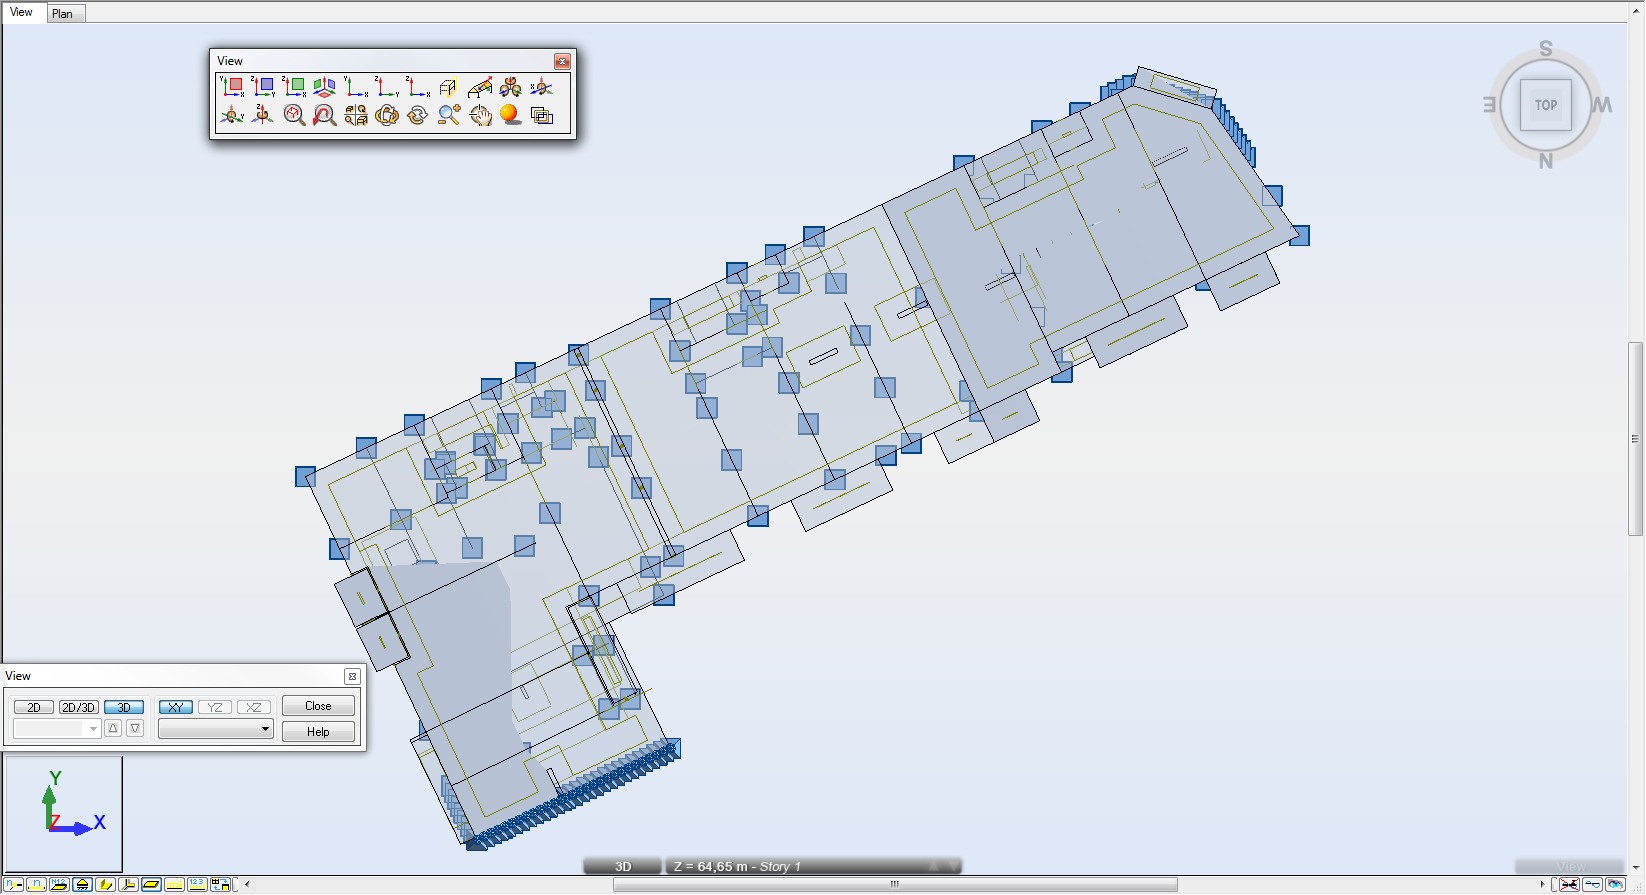This screenshot has width=1646, height=895.
Task: Toggle load values 123 display icon
Action: [x=198, y=884]
